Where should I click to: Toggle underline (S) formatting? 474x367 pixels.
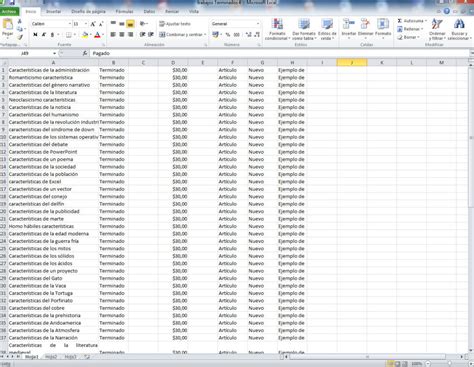pos(52,35)
